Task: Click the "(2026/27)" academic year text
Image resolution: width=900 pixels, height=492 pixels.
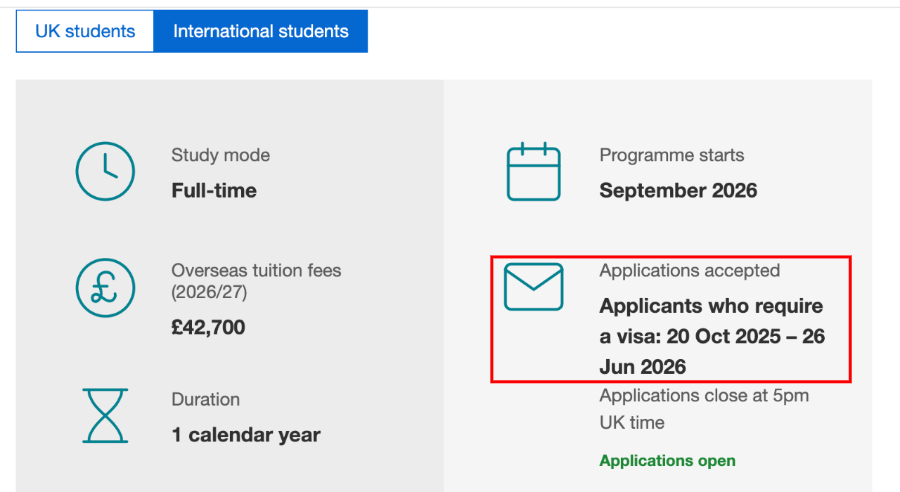Action: point(209,292)
